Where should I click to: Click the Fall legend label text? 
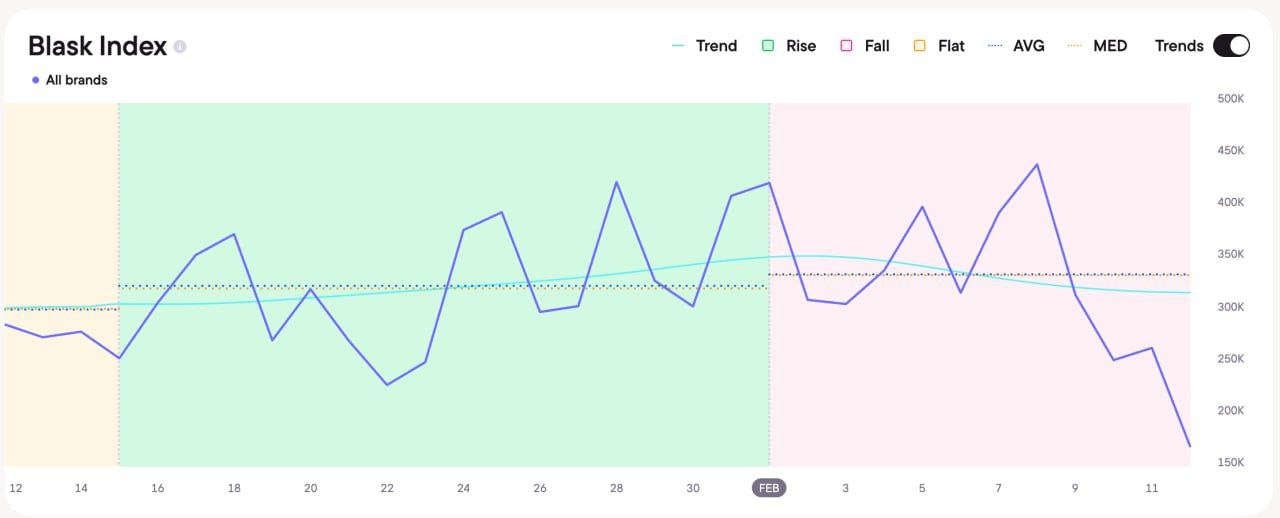point(877,46)
